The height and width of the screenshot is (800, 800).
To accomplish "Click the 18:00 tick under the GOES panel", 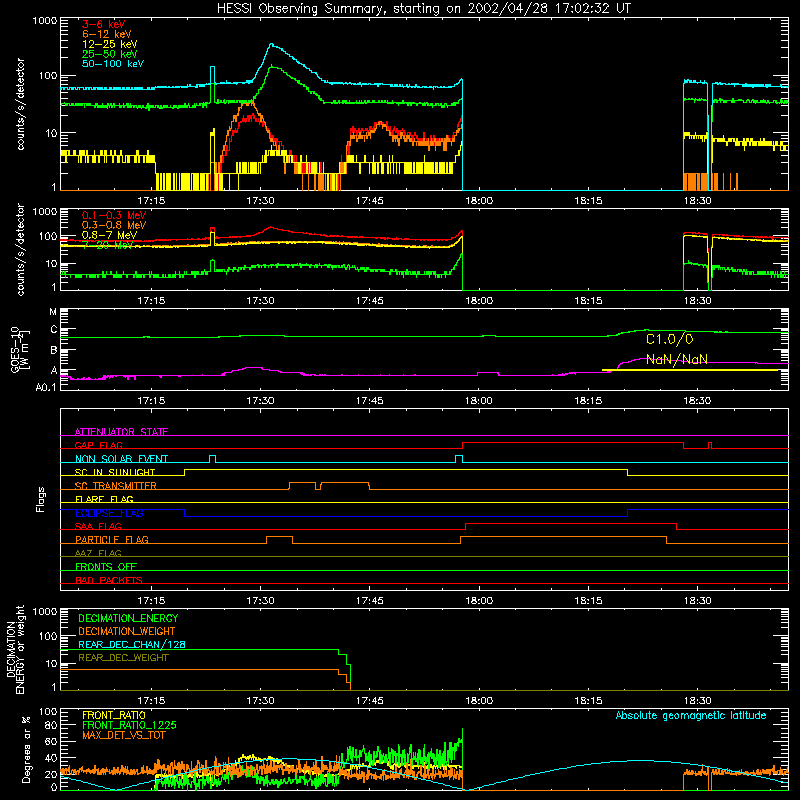I will (x=479, y=401).
